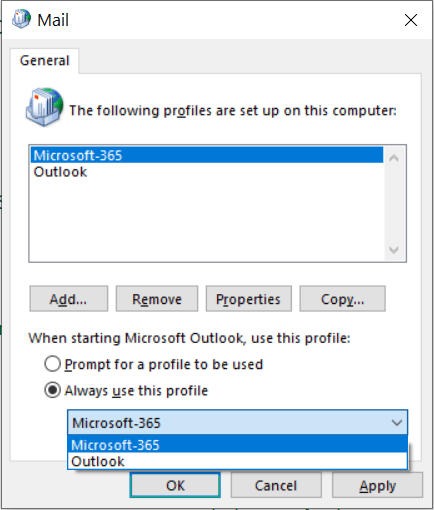Viewport: 434px width, 510px height.
Task: Close the Mail dialog window
Action: (x=411, y=20)
